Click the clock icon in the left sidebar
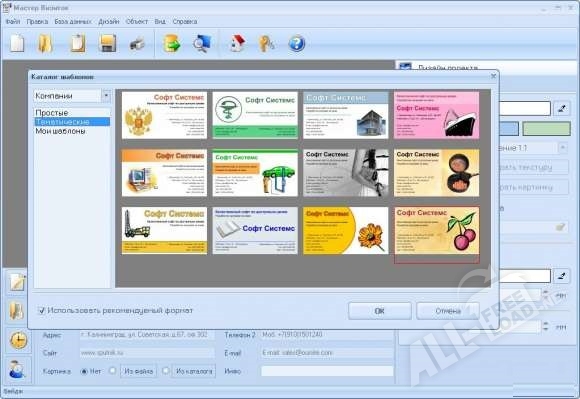Viewport: 580px width, 399px height. tap(18, 340)
